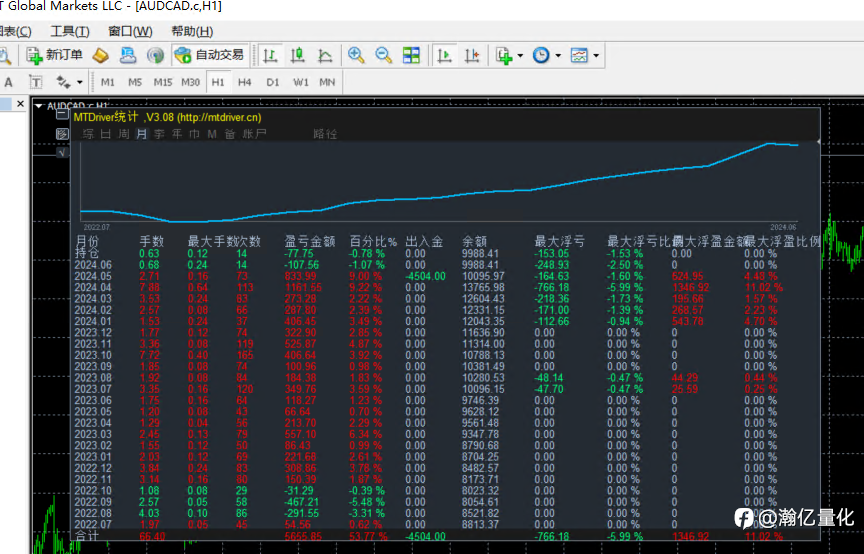Select H4 timeframe

(245, 82)
